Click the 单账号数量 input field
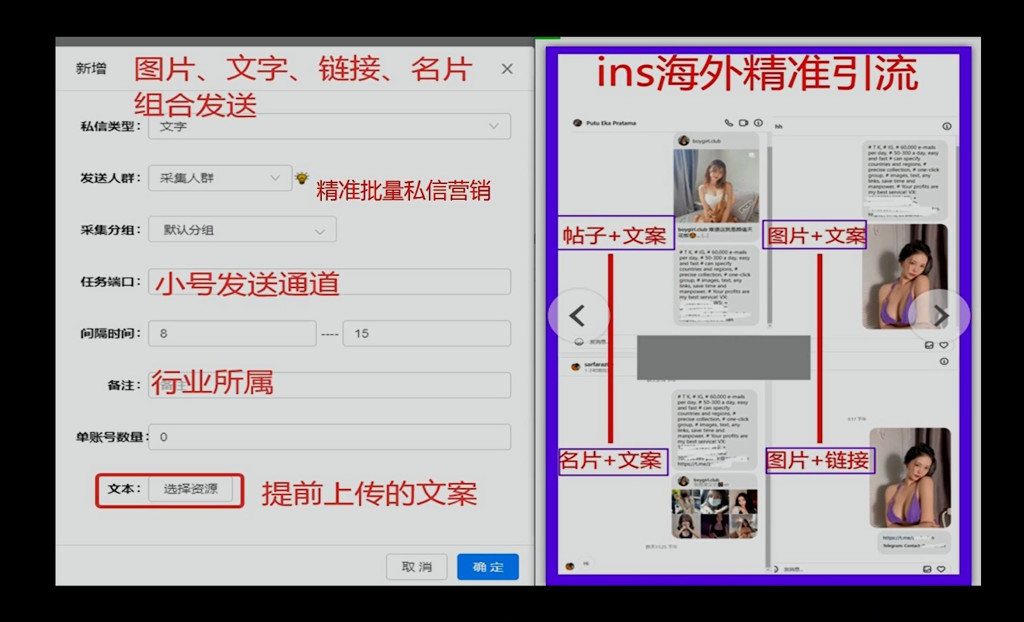This screenshot has width=1024, height=622. pos(329,437)
